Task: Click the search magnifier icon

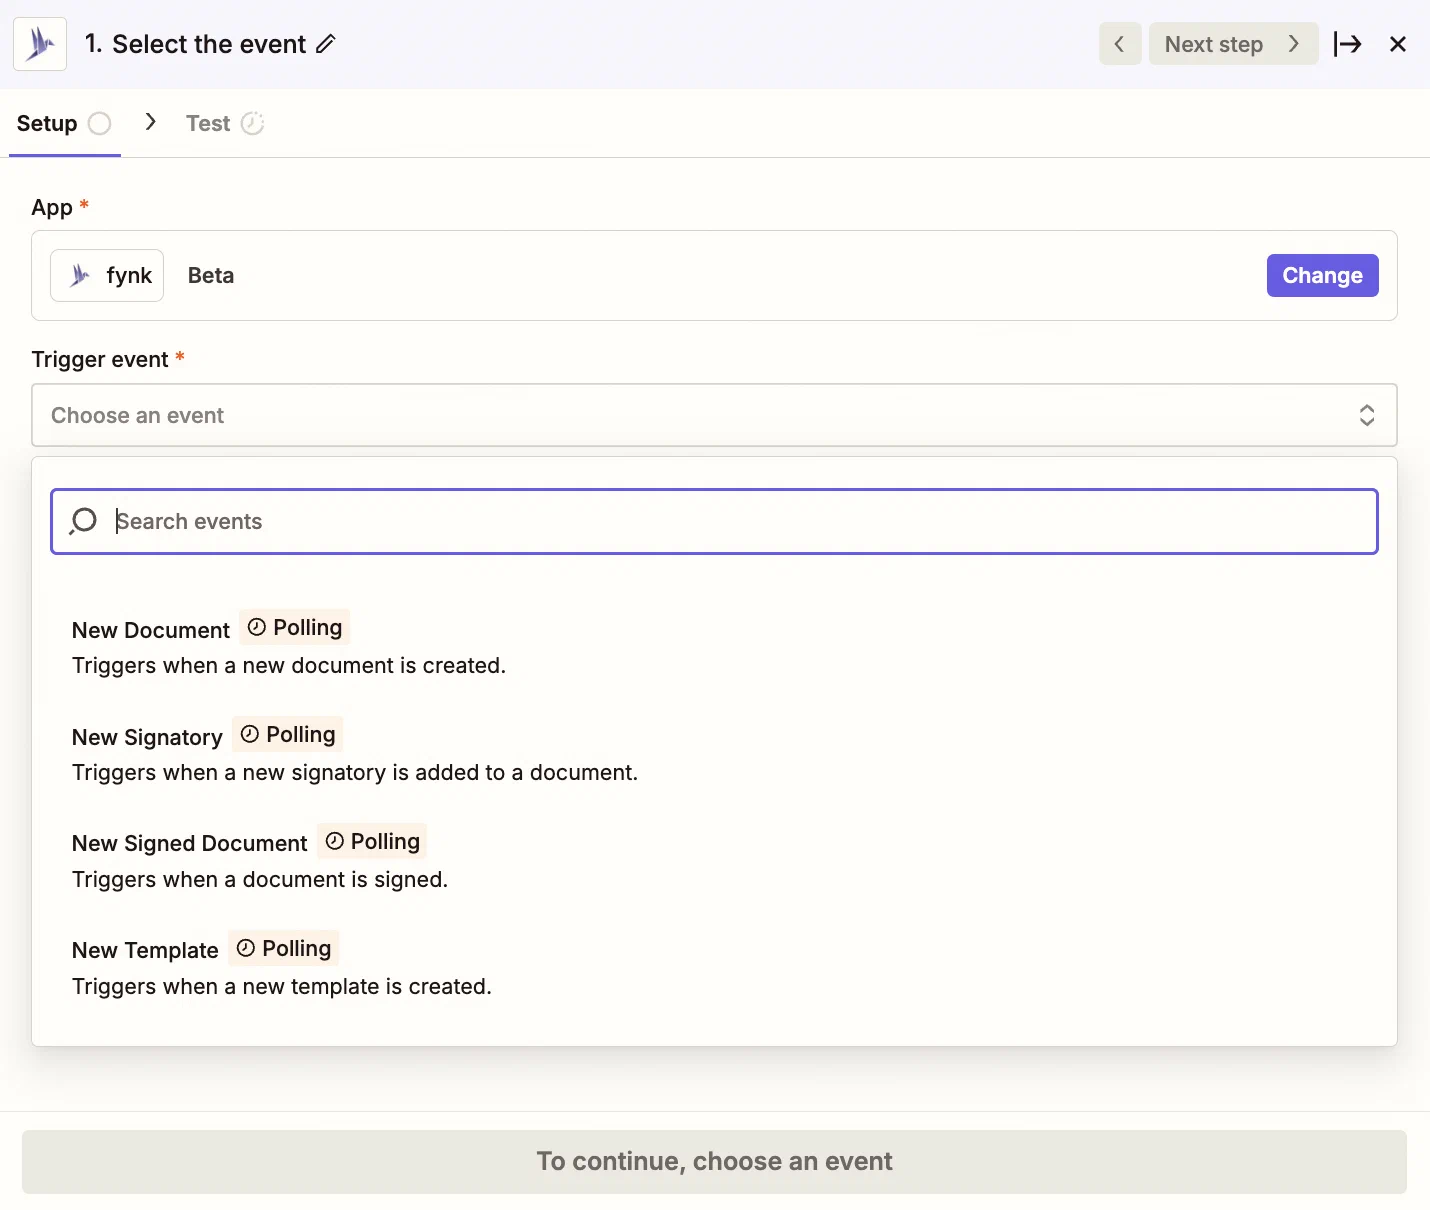Action: 83,521
